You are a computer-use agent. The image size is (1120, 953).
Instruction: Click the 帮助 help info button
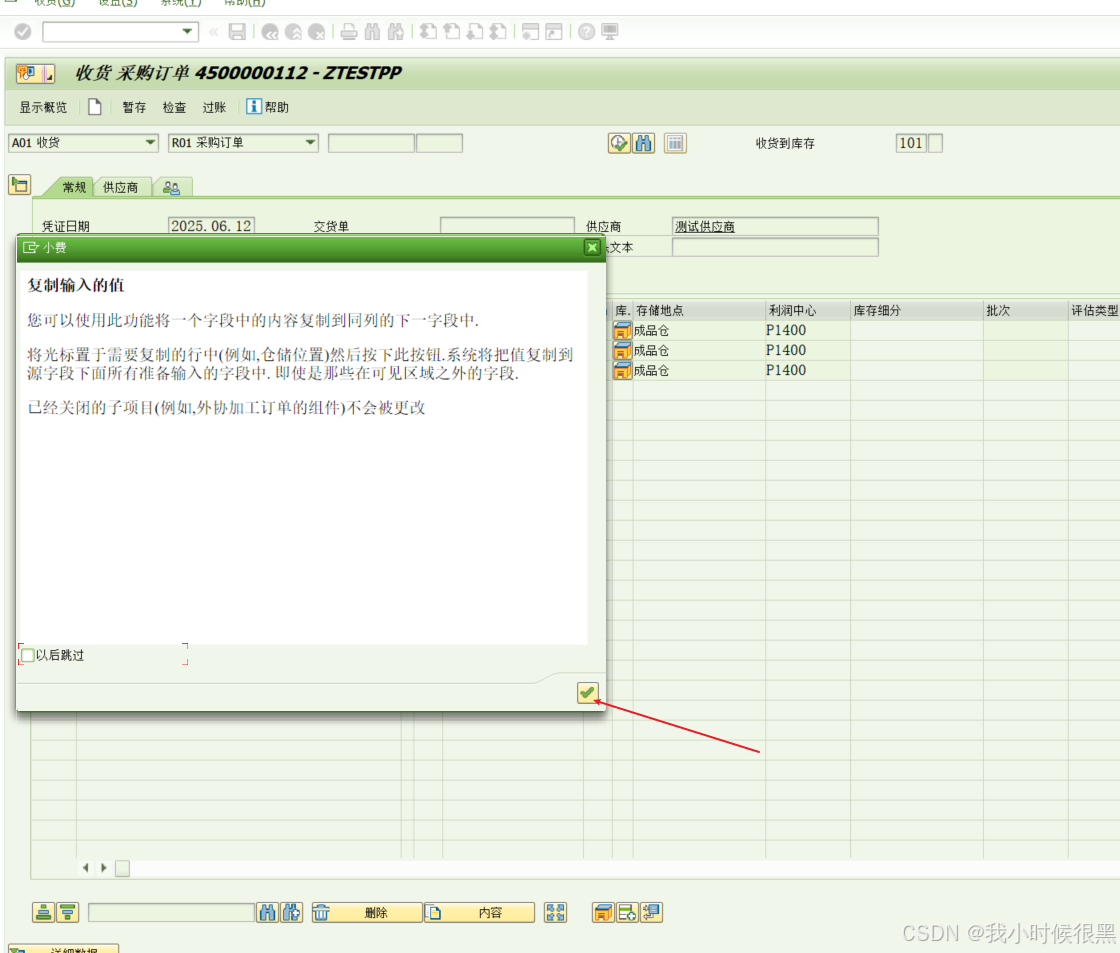(267, 107)
